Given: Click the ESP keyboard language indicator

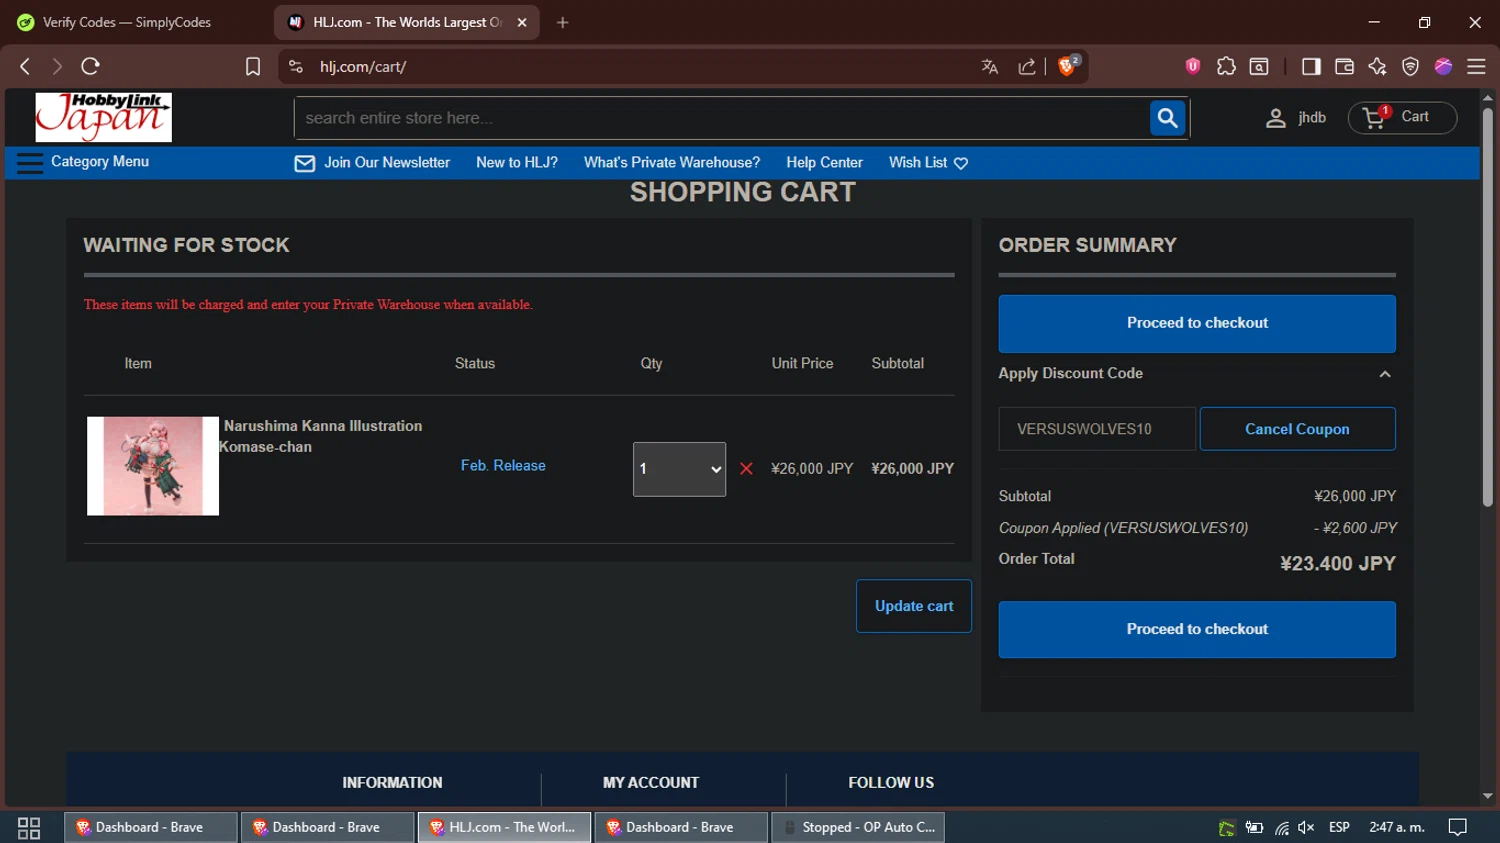Looking at the screenshot, I should 1339,828.
